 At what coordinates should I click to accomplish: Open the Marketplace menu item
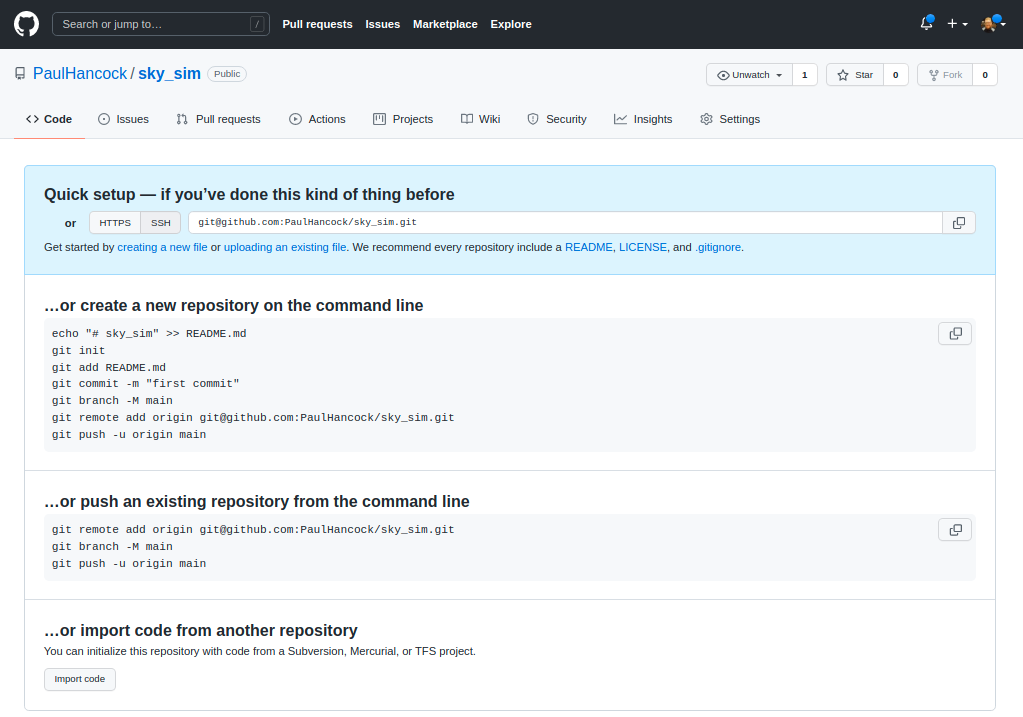445,24
